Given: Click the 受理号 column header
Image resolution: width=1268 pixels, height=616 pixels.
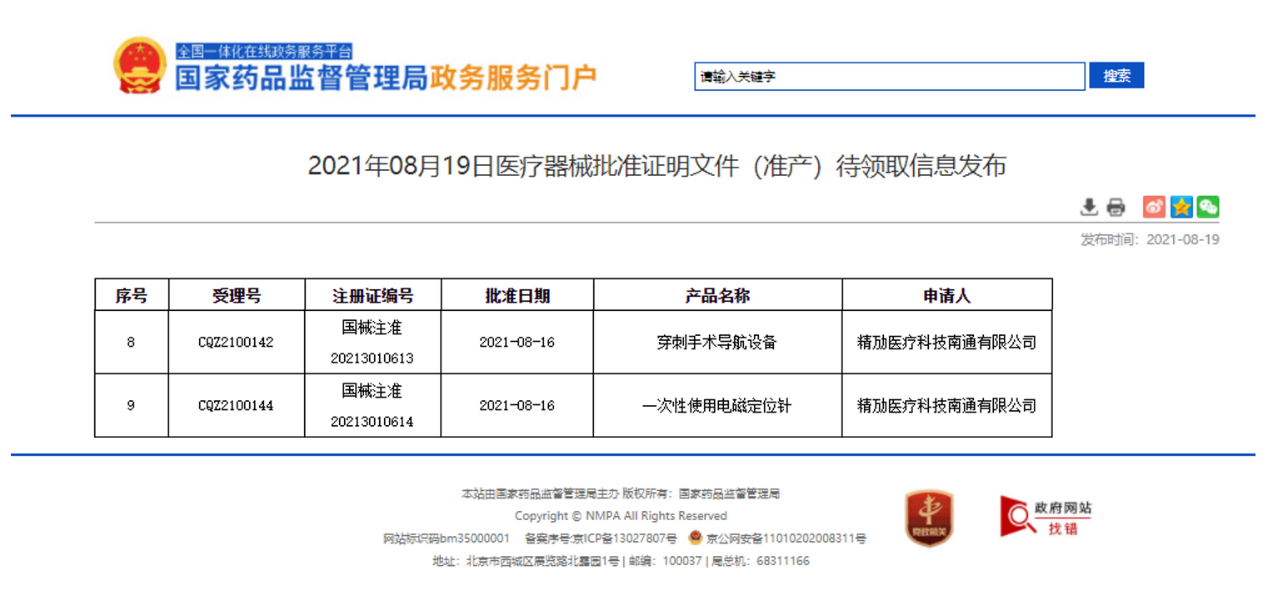Looking at the screenshot, I should (236, 295).
